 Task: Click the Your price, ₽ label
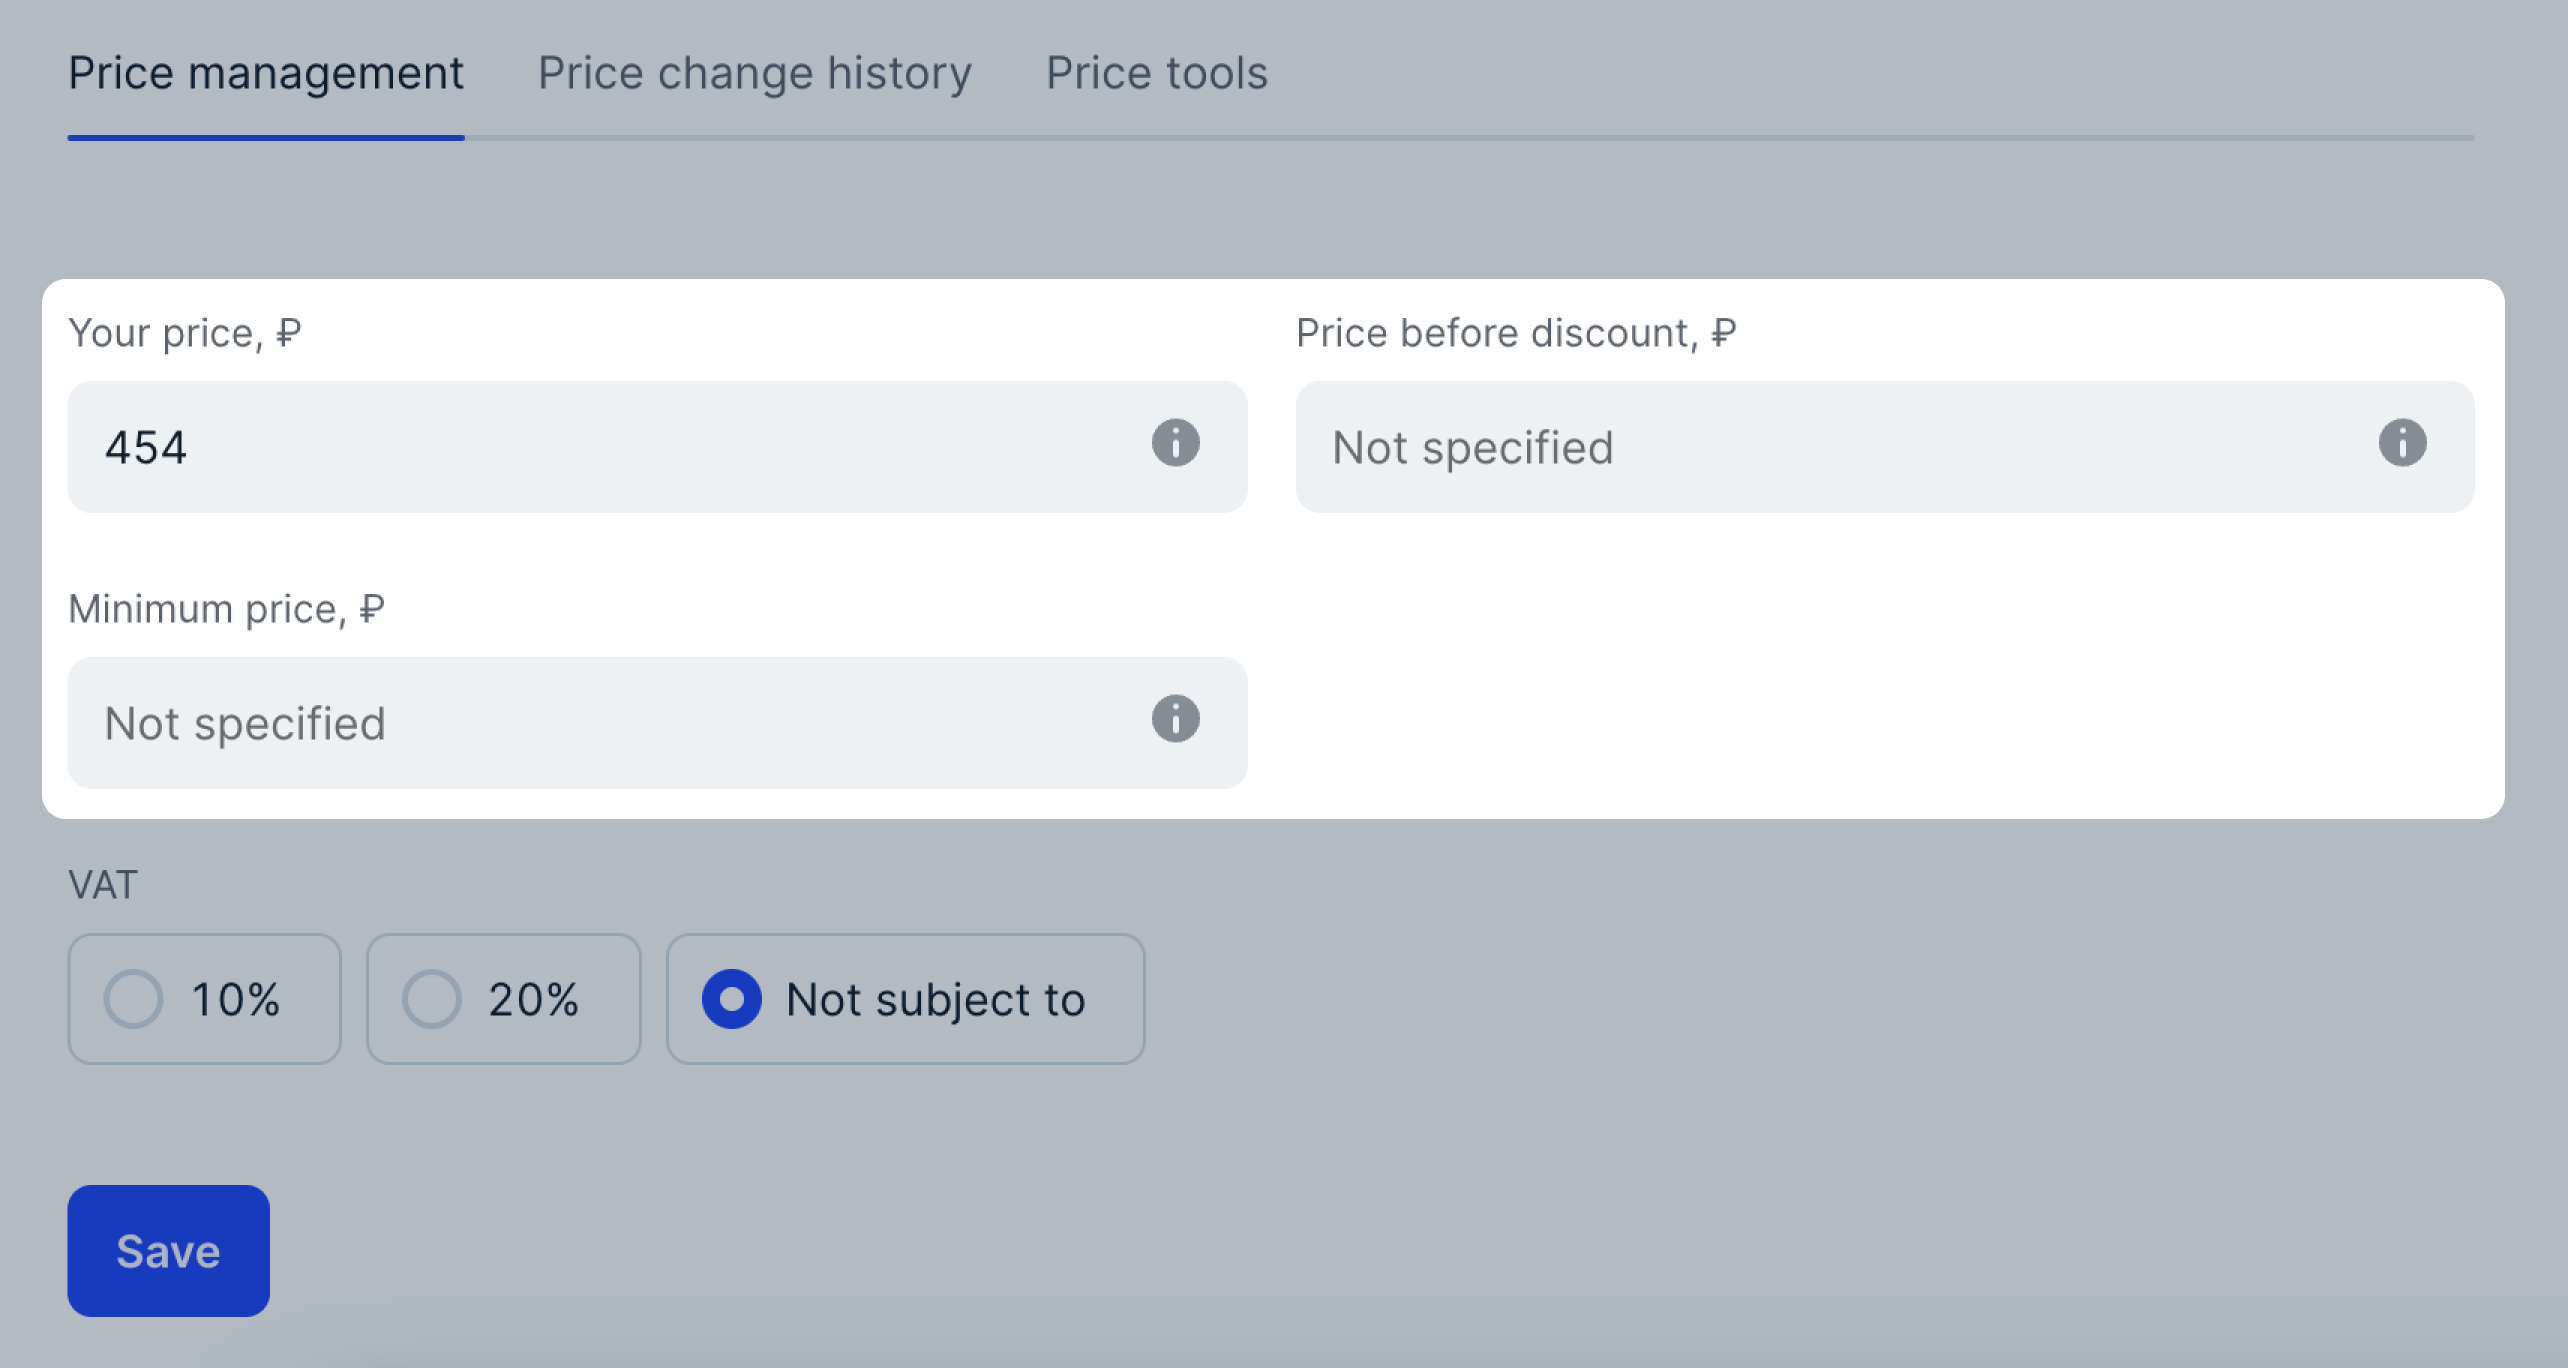pos(185,333)
